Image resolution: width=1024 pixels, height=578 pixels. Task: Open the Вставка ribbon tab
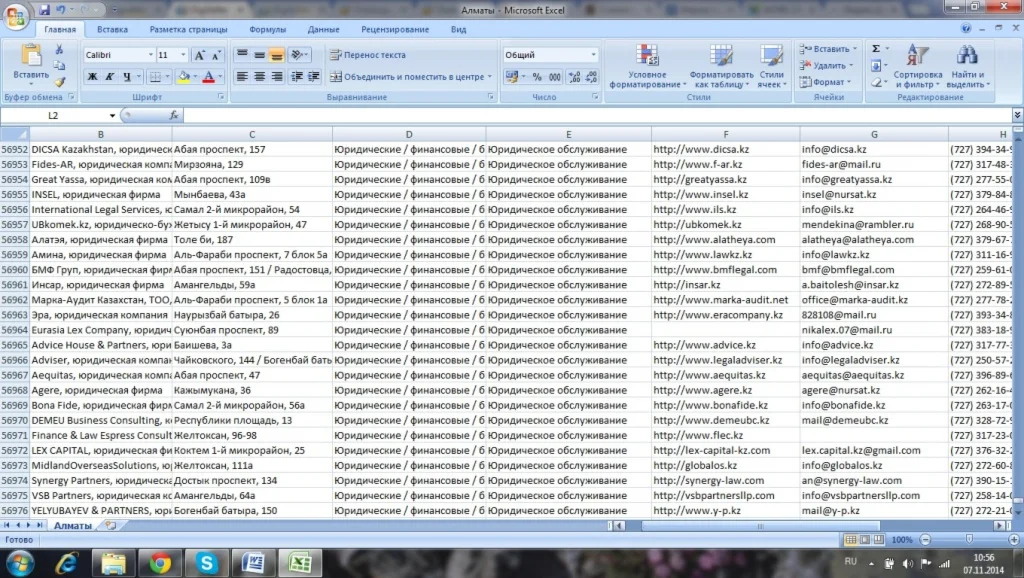(112, 30)
